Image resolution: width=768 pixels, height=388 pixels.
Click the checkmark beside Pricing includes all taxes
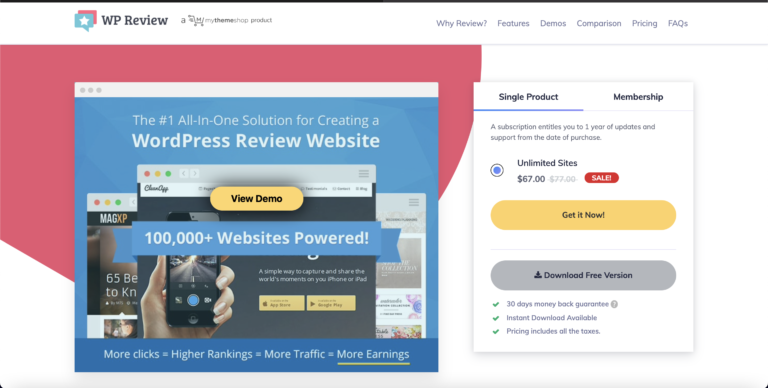[496, 332]
